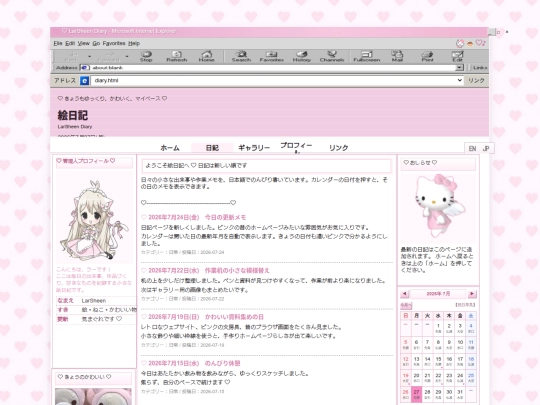This screenshot has width=540, height=405.
Task: Open the のんびり休憩 diary entry
Action: click(222, 363)
